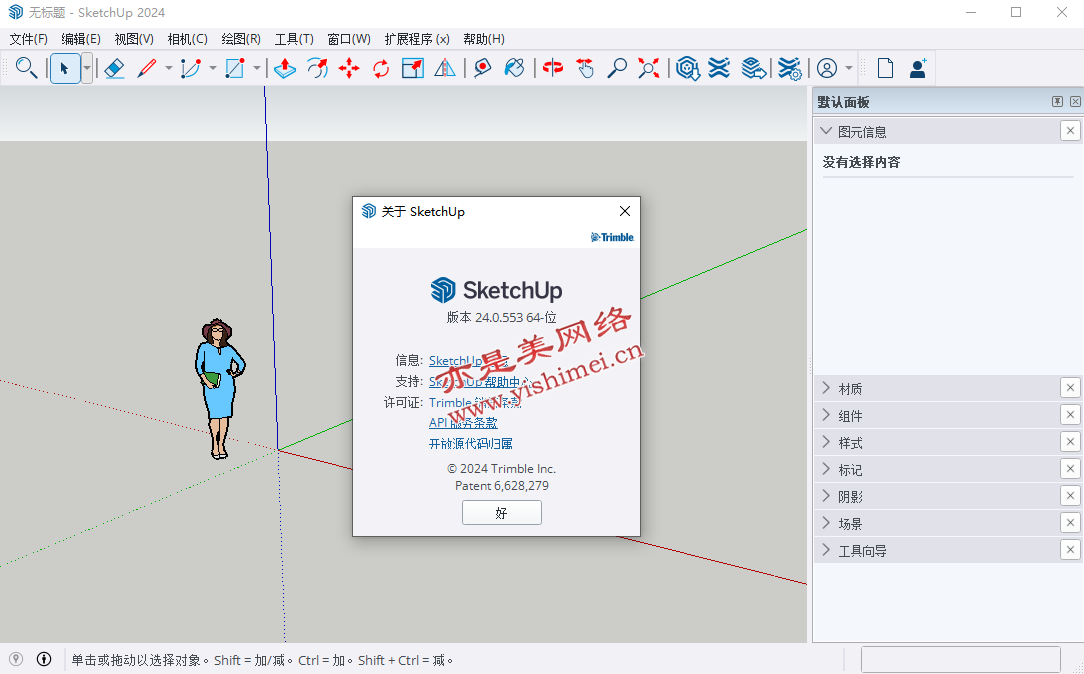The width and height of the screenshot is (1084, 674).
Task: Open the Extension Manager icon
Action: (x=789, y=68)
